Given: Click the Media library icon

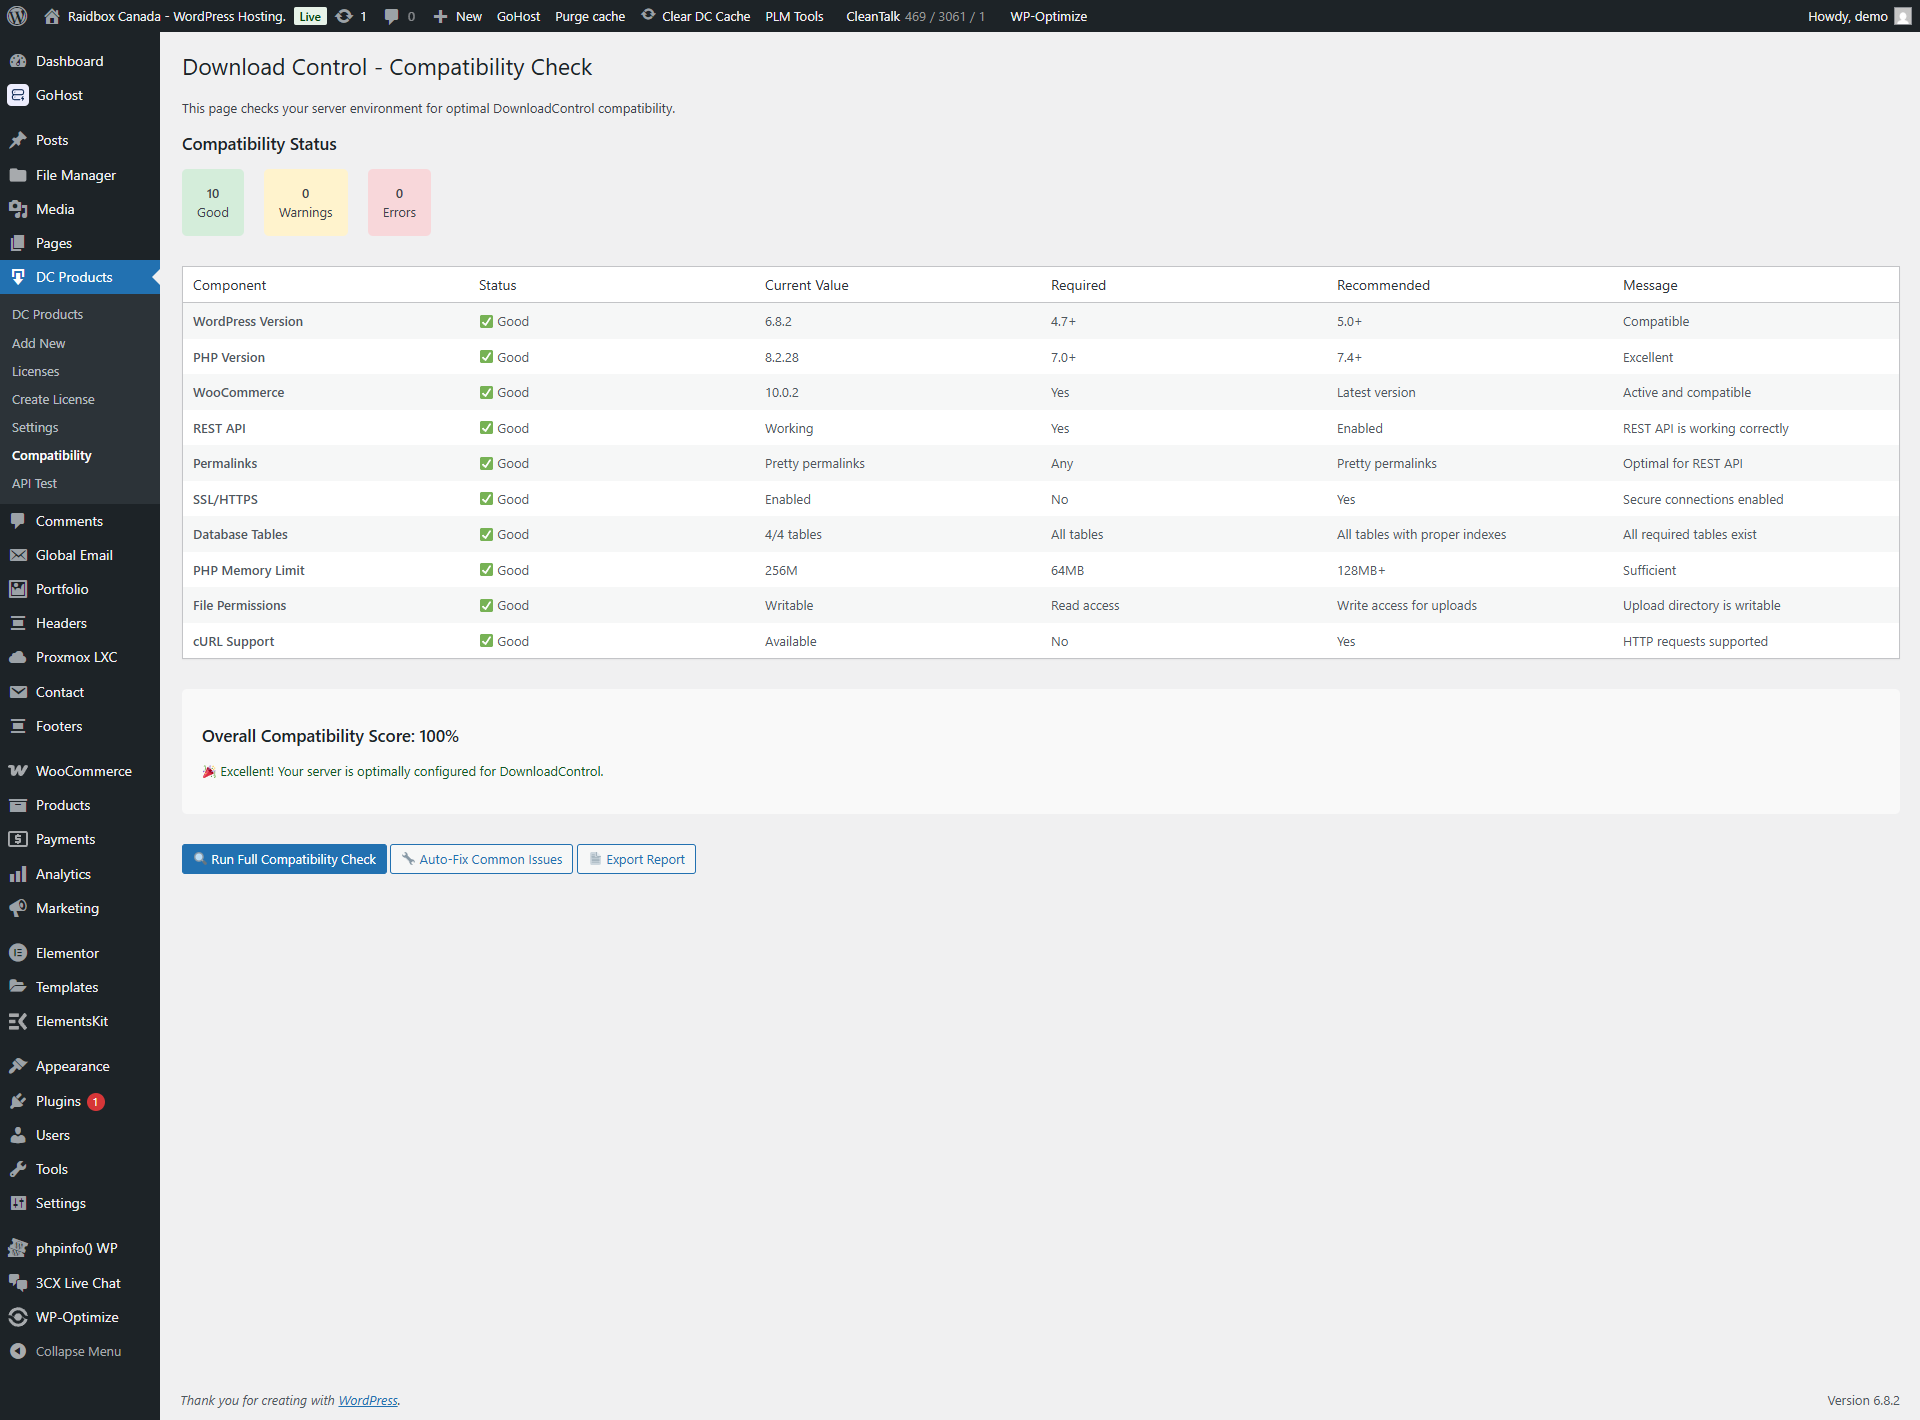Looking at the screenshot, I should (x=18, y=209).
